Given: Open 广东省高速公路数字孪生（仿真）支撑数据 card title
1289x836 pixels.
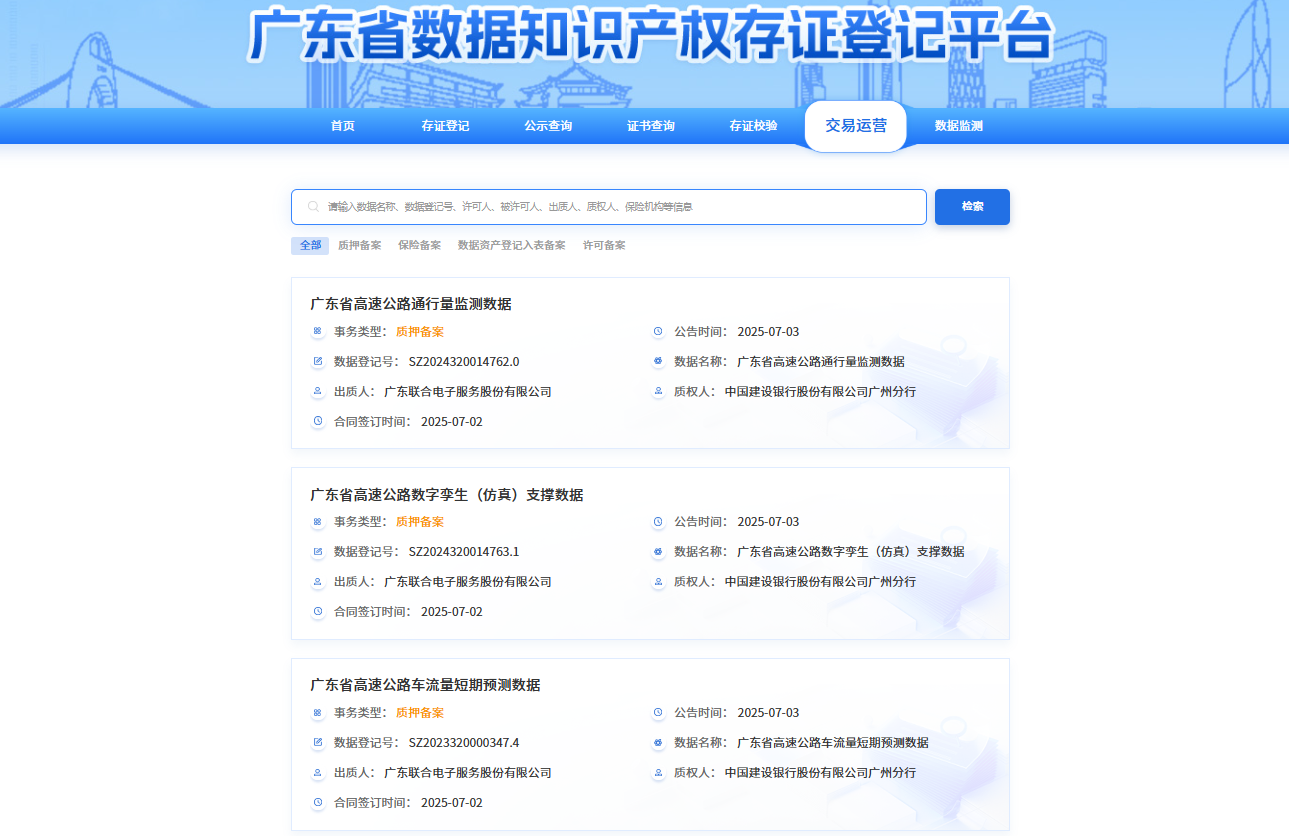Looking at the screenshot, I should (x=447, y=495).
